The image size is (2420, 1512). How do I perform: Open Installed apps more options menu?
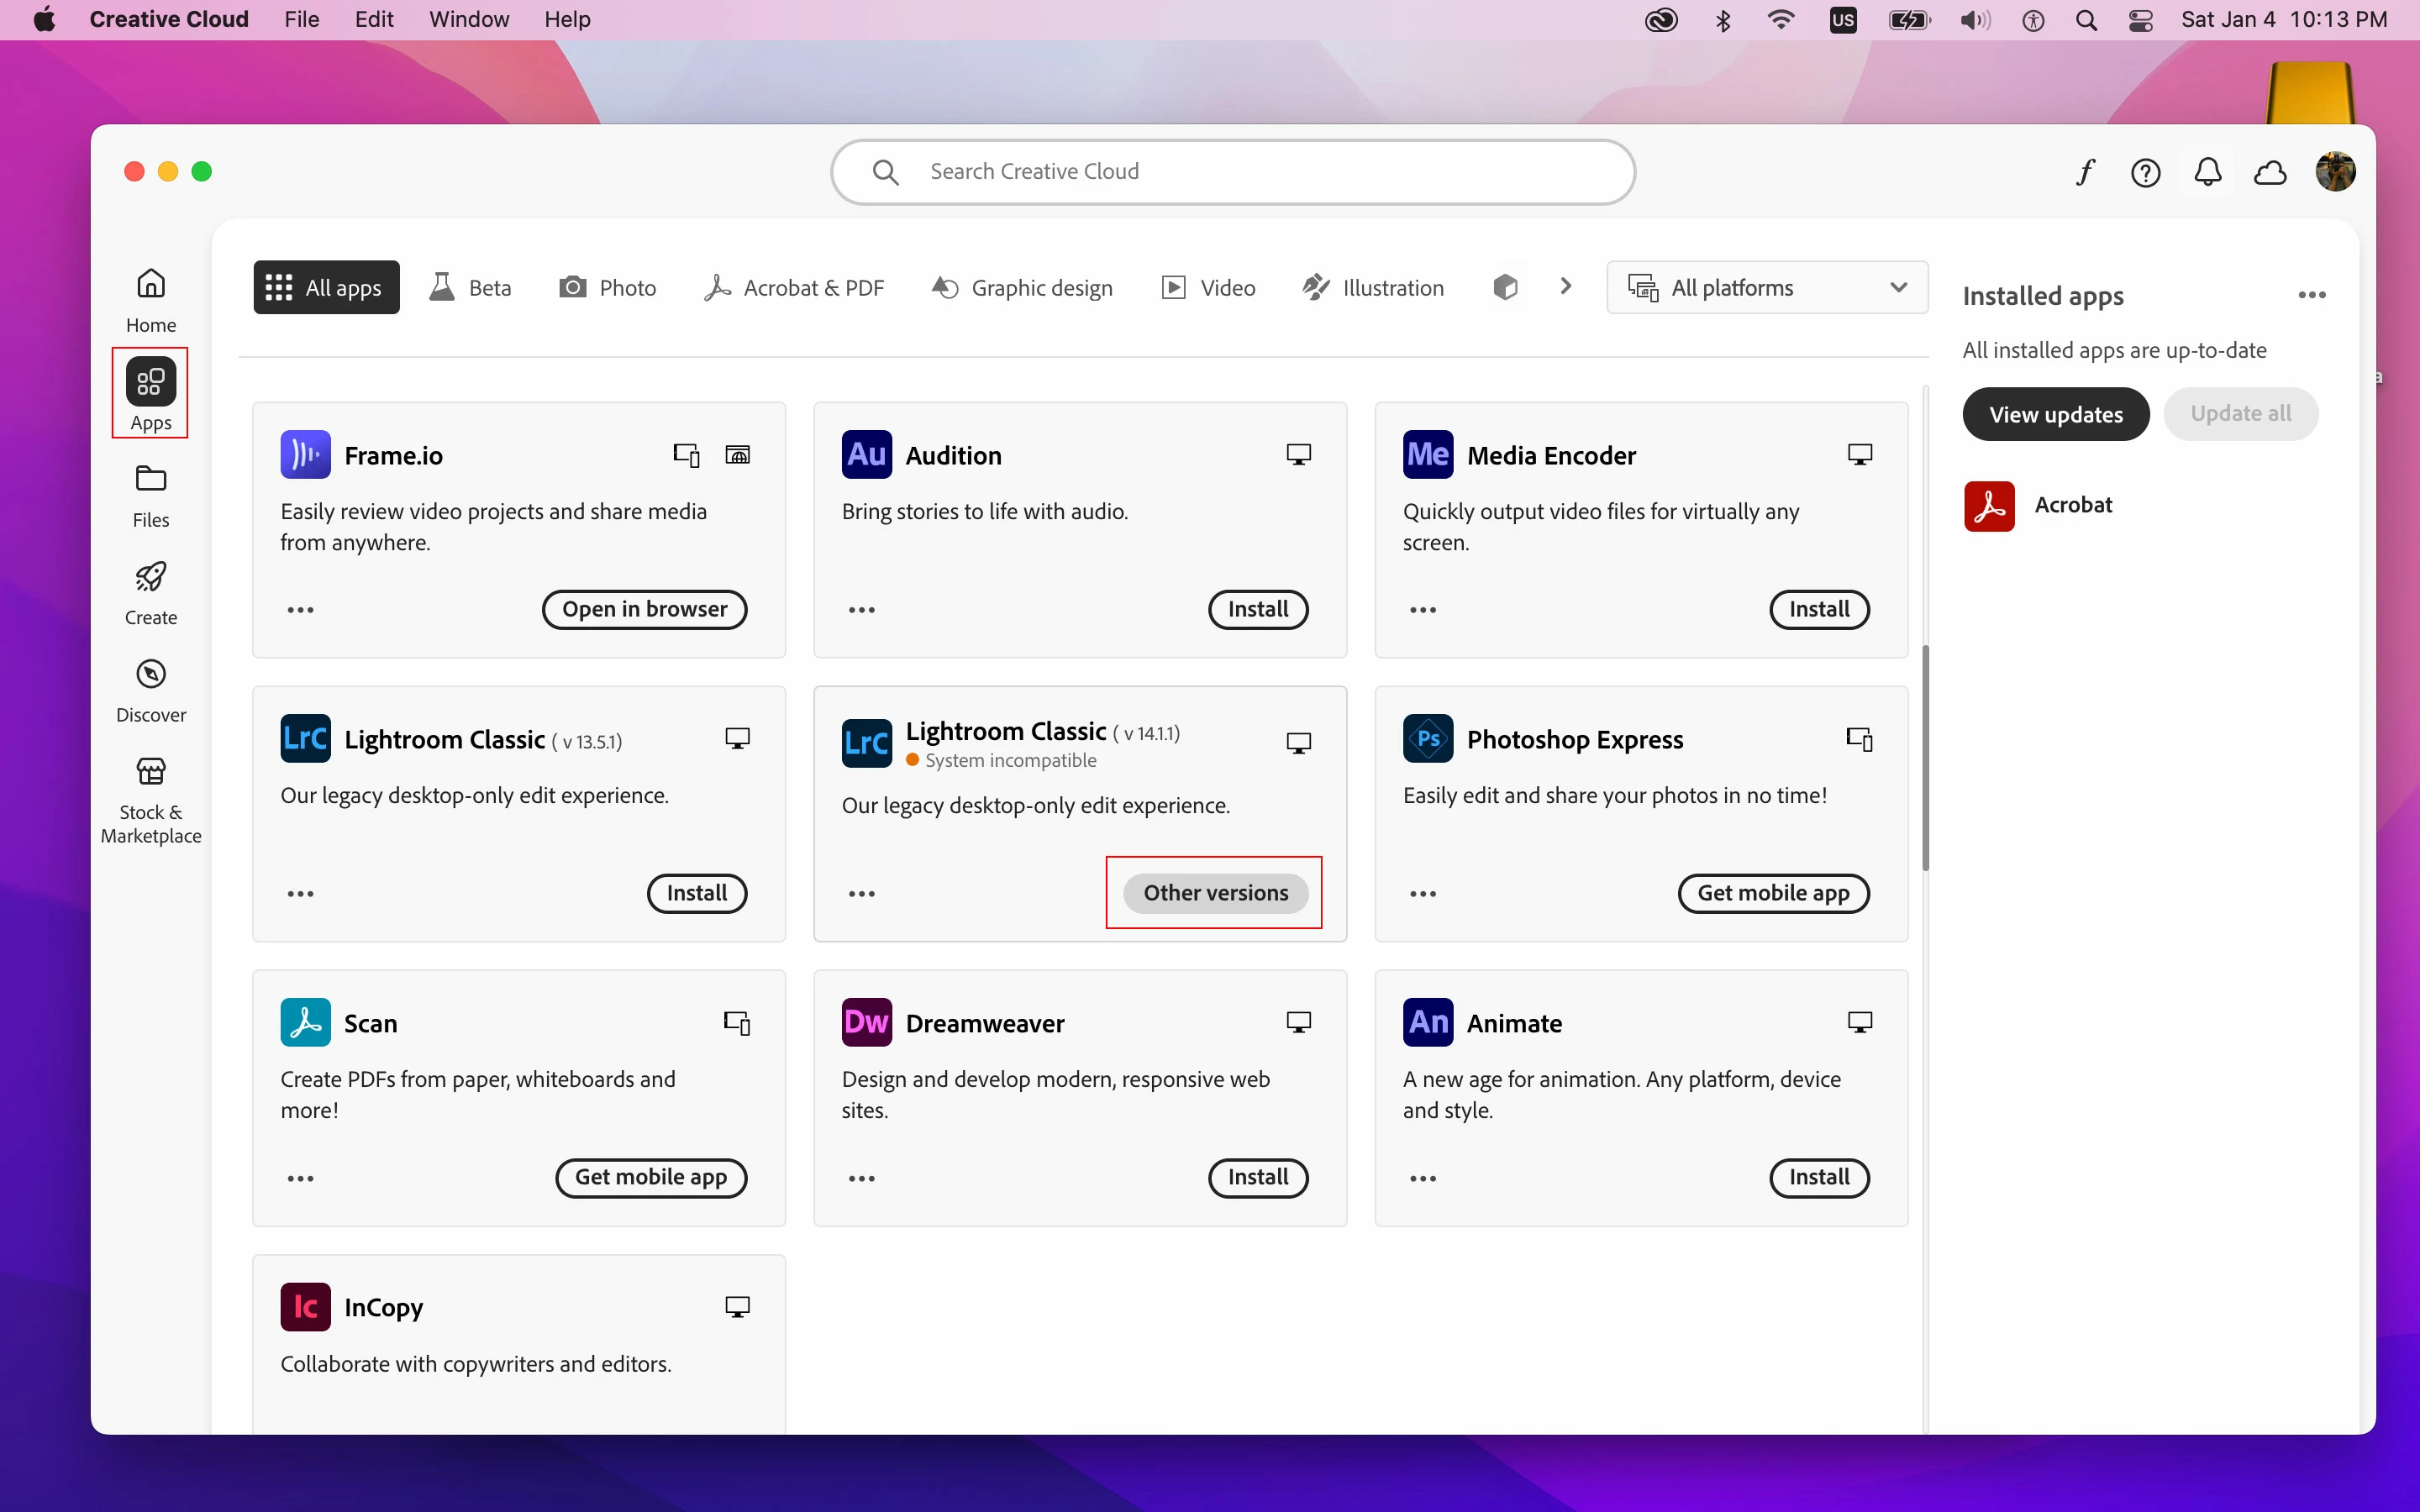point(2311,295)
